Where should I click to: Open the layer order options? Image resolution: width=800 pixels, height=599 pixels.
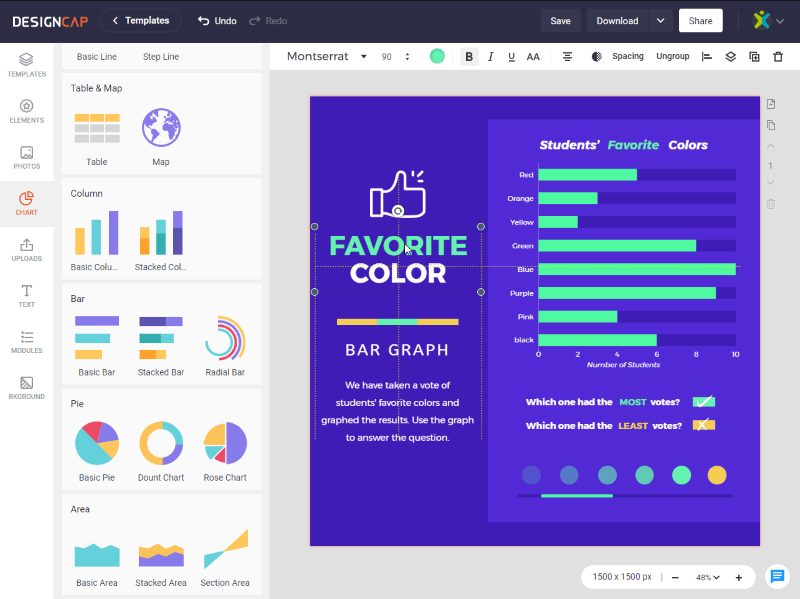pos(731,57)
